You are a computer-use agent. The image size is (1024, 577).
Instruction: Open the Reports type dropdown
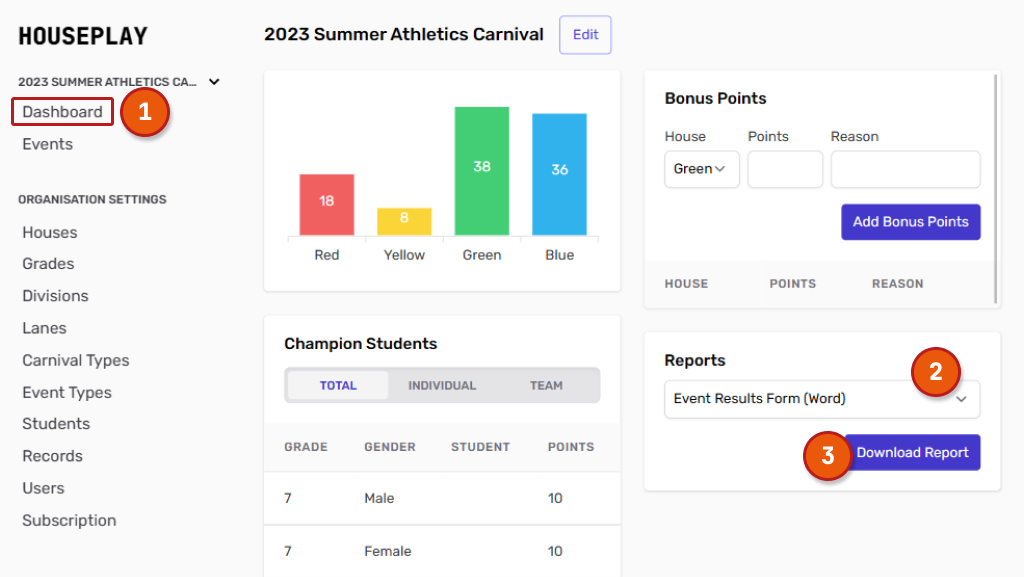[822, 399]
